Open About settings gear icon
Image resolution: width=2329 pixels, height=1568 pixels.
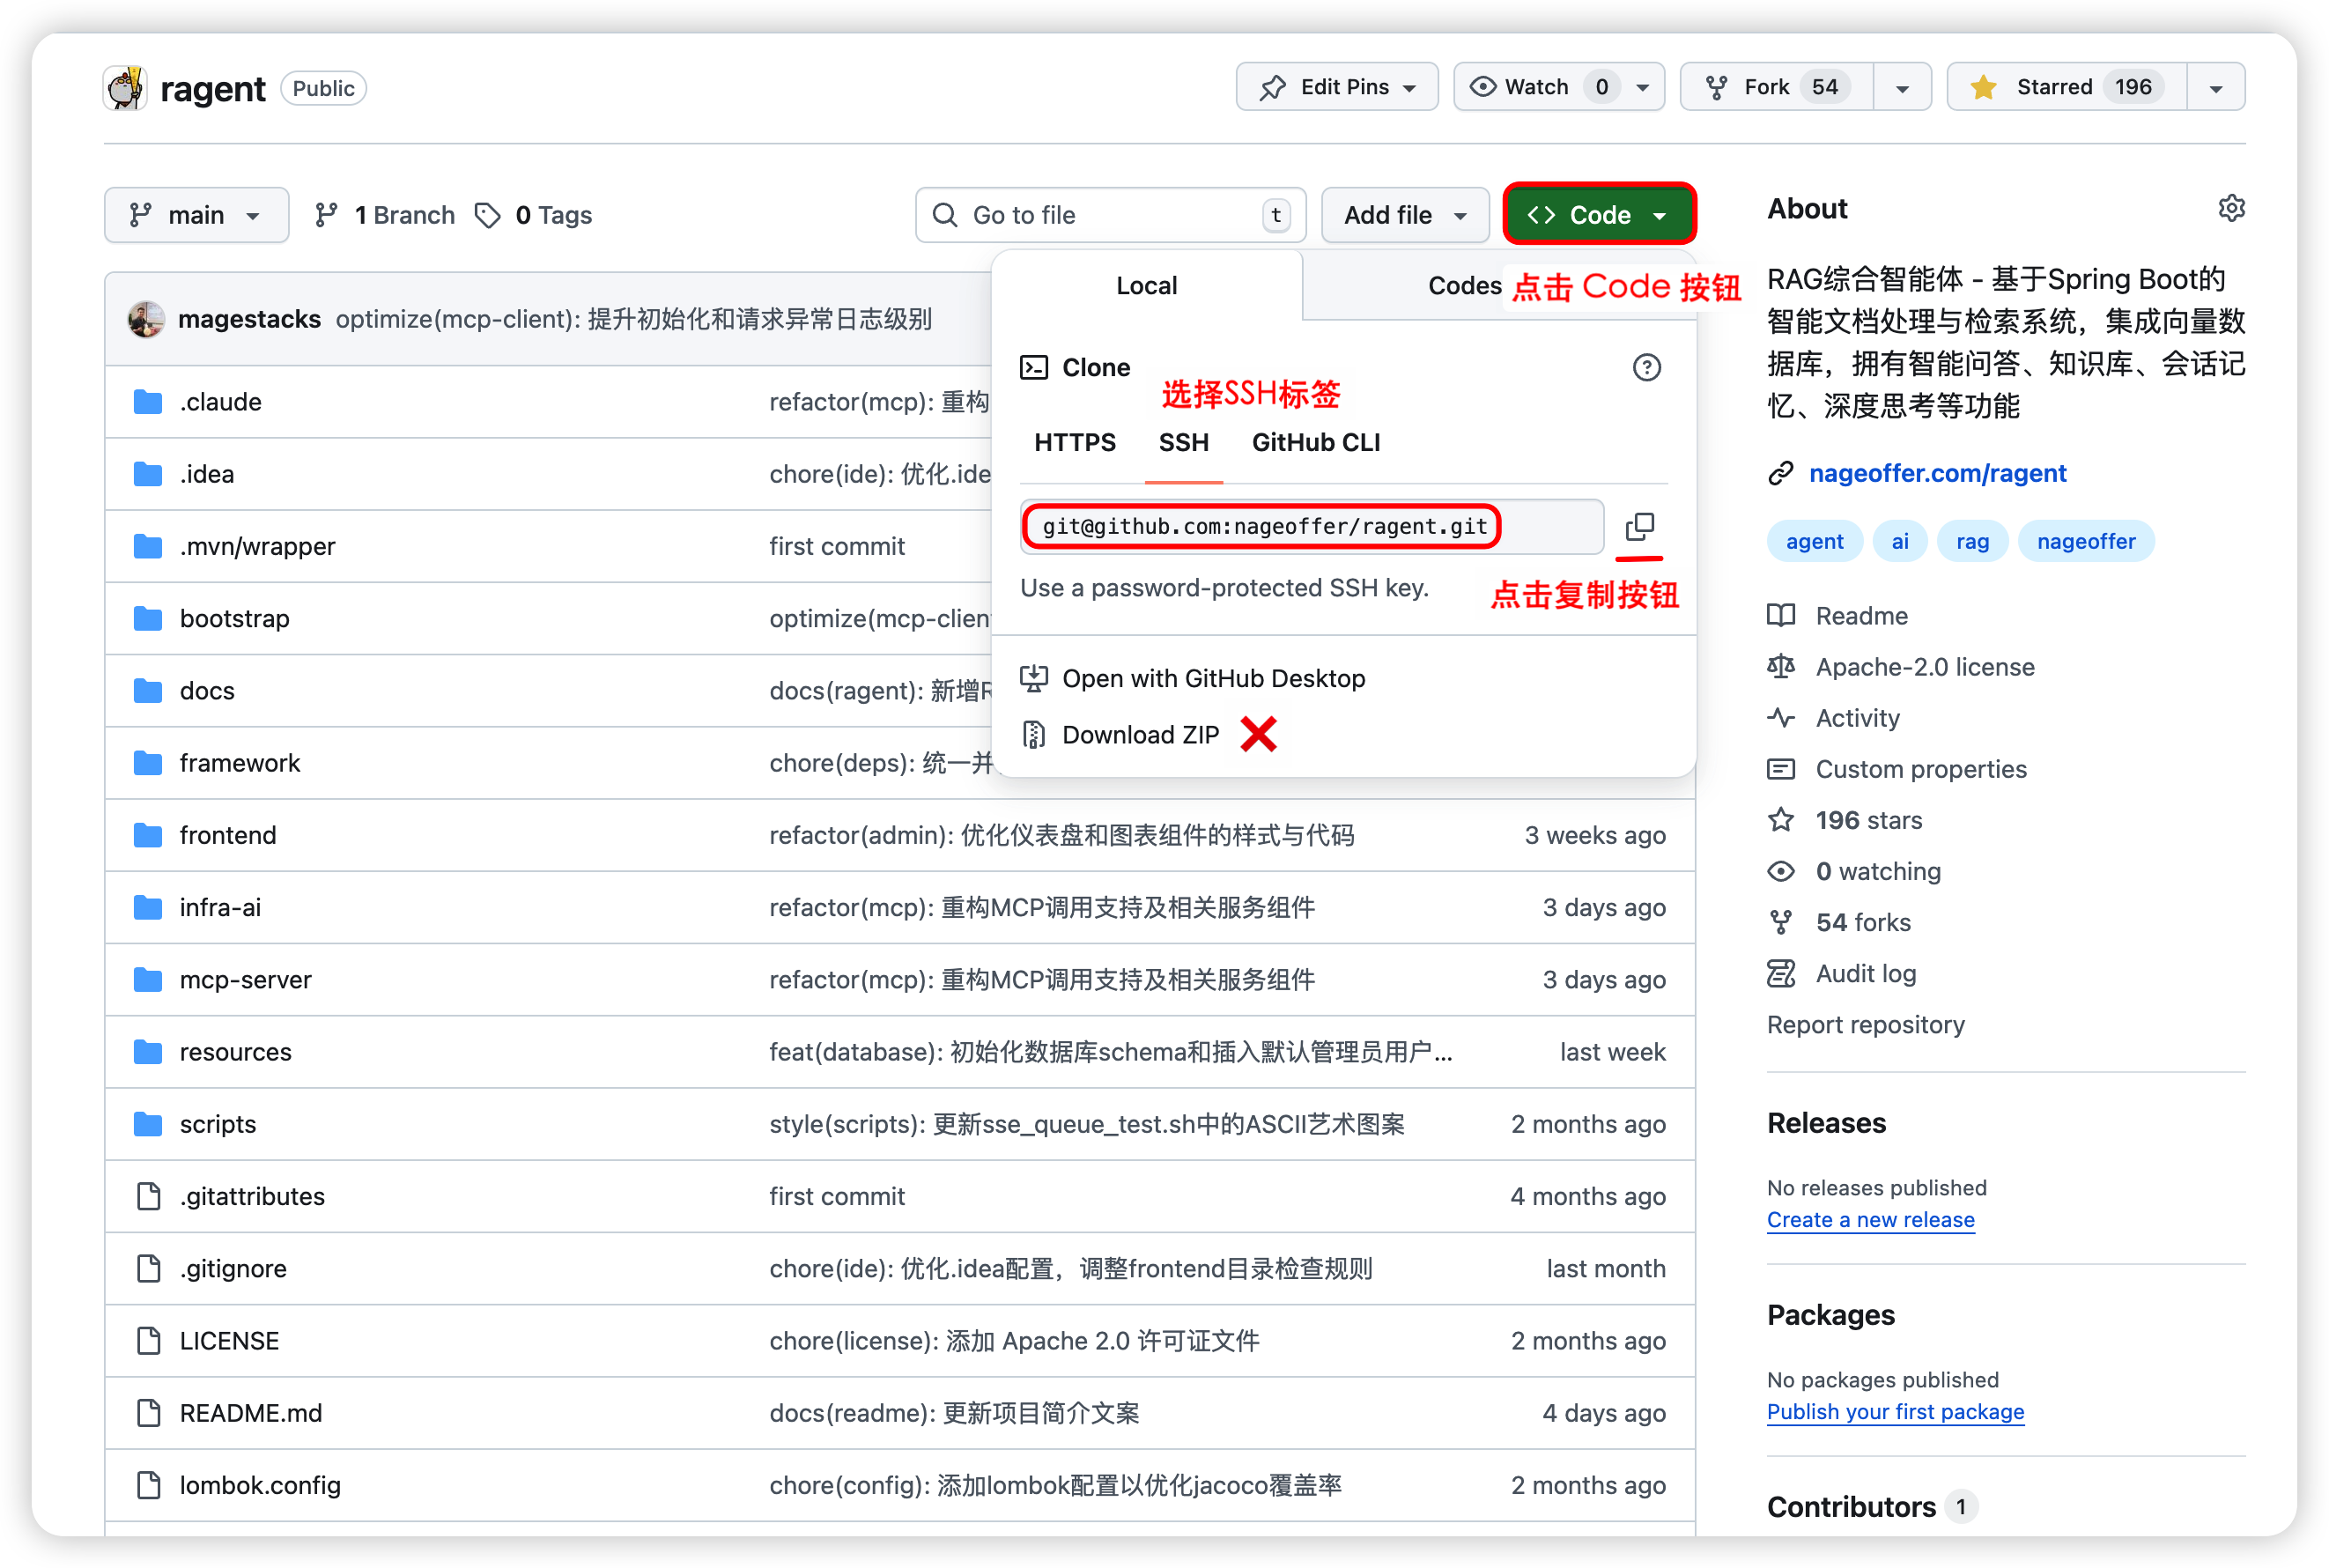tap(2231, 208)
